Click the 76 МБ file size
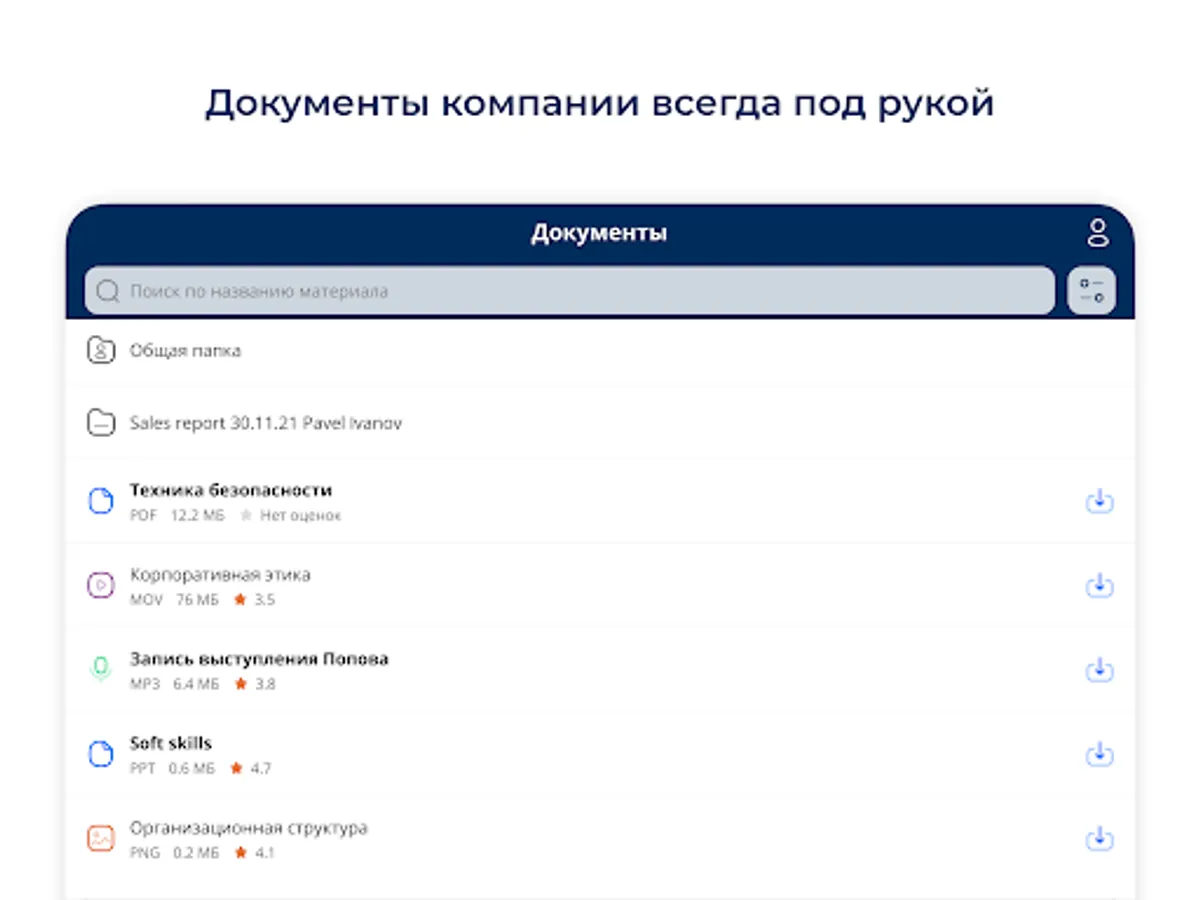This screenshot has height=900, width=1200. tap(198, 600)
